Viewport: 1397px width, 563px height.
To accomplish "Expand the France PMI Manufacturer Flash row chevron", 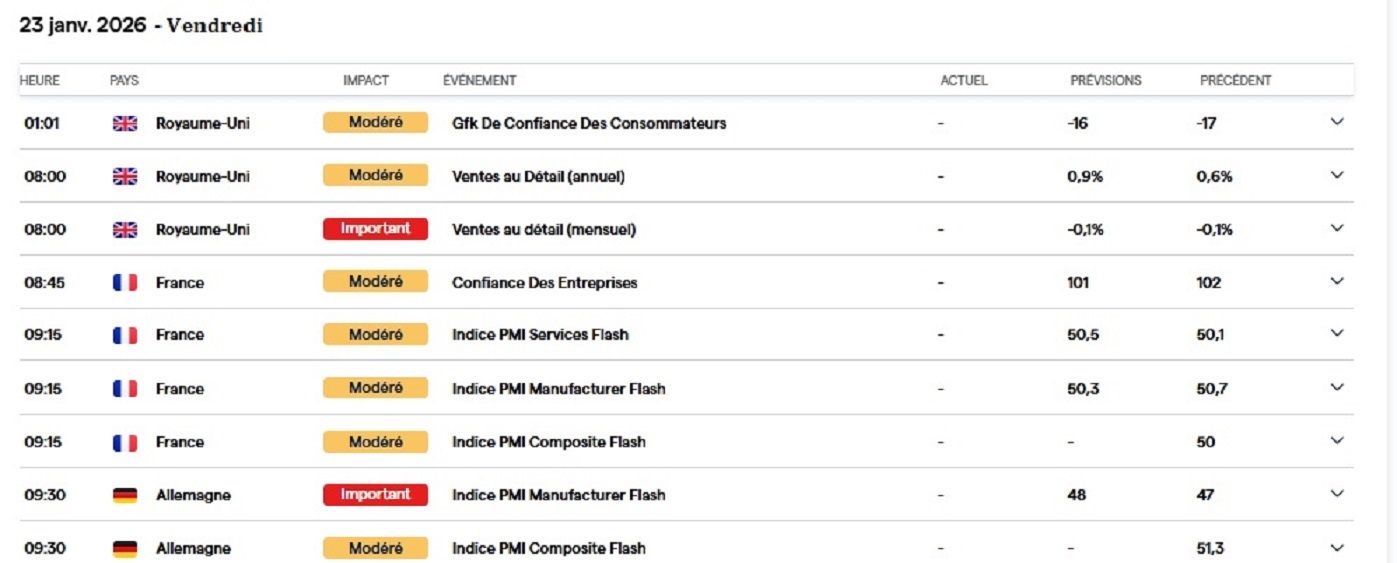I will pyautogui.click(x=1337, y=387).
